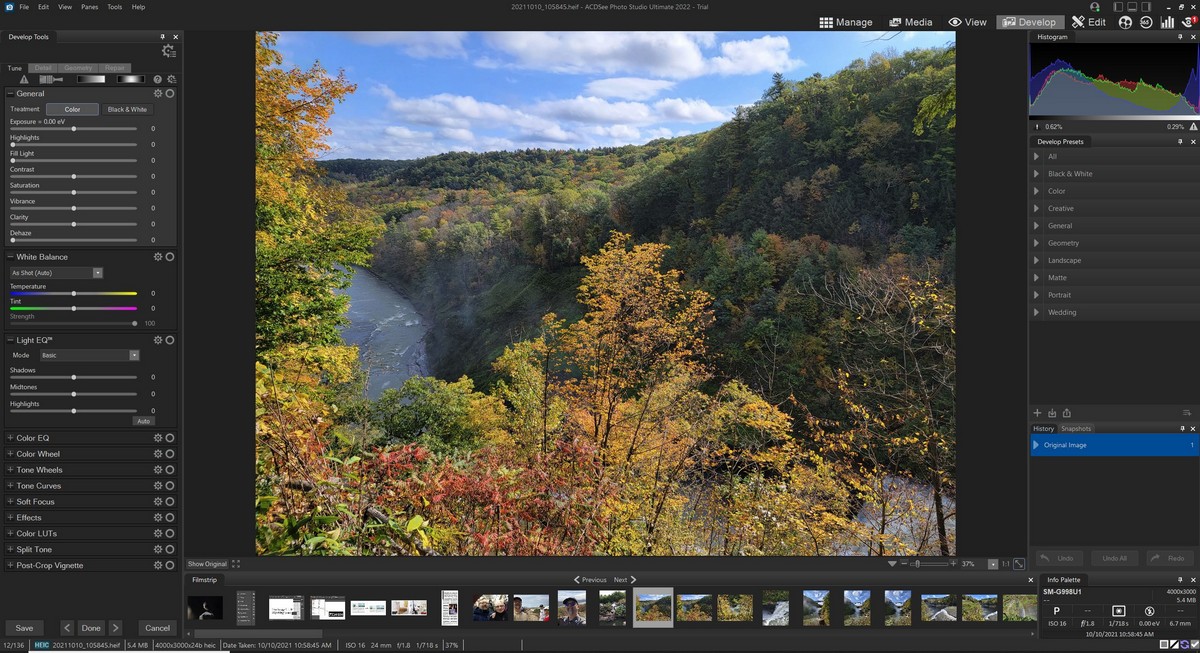Open Light EQ settings gear
The height and width of the screenshot is (653, 1200).
158,340
